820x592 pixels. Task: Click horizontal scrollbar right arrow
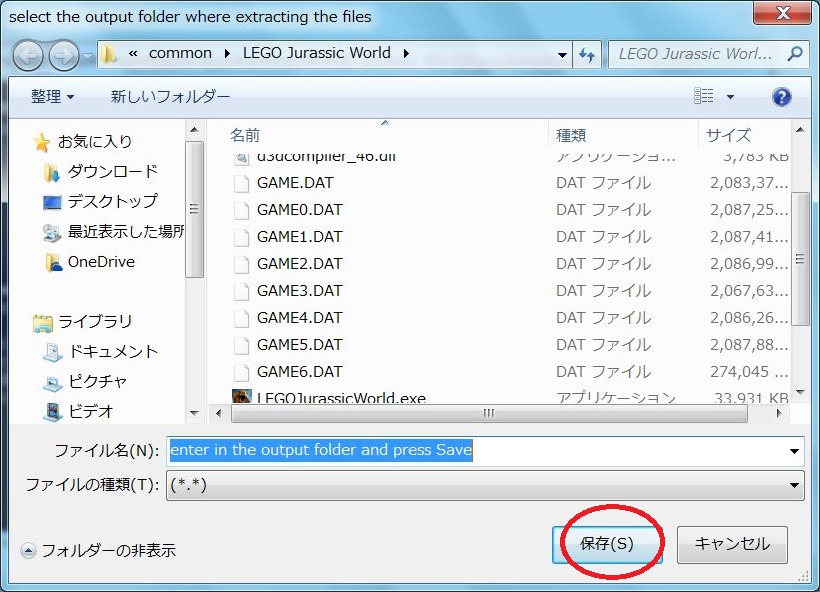(x=779, y=414)
